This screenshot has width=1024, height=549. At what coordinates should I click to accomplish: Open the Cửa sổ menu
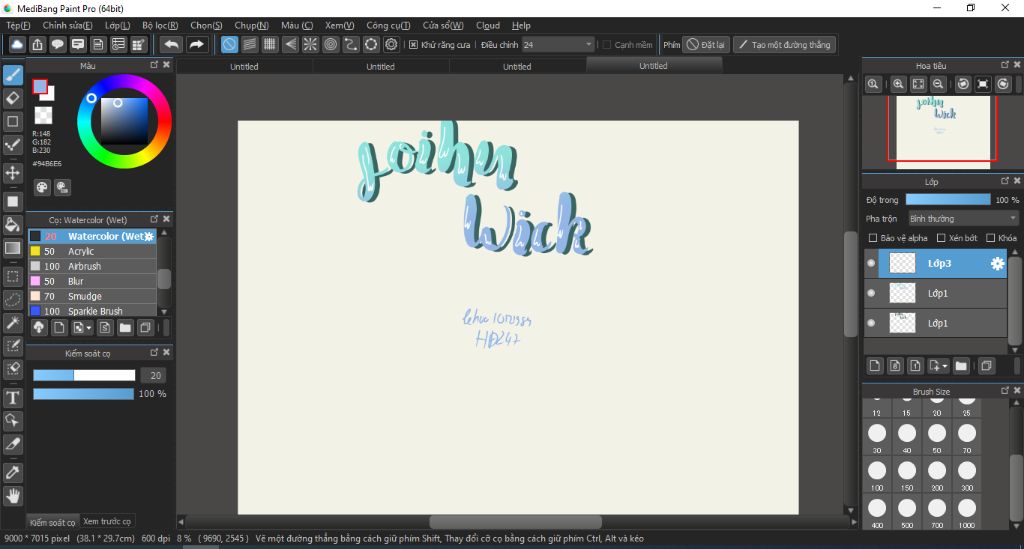[x=443, y=25]
